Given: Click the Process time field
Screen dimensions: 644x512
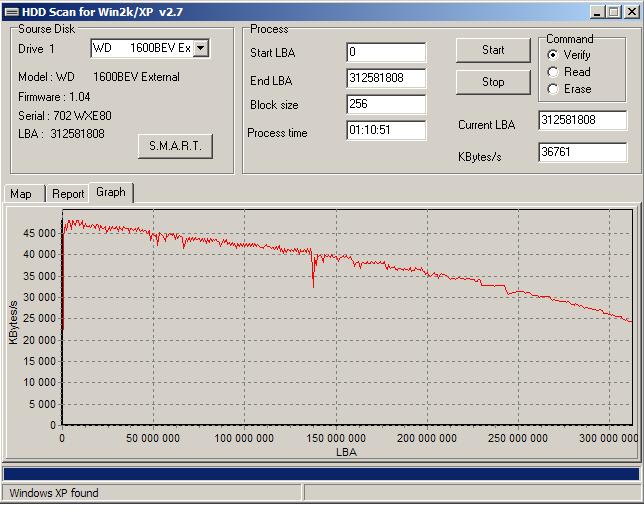Looking at the screenshot, I should pos(386,131).
